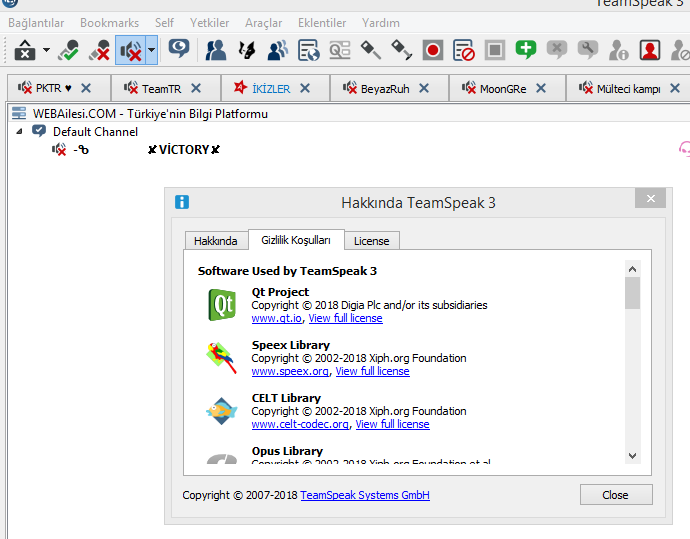Click the gray user info icon
690x539 pixels.
point(618,50)
